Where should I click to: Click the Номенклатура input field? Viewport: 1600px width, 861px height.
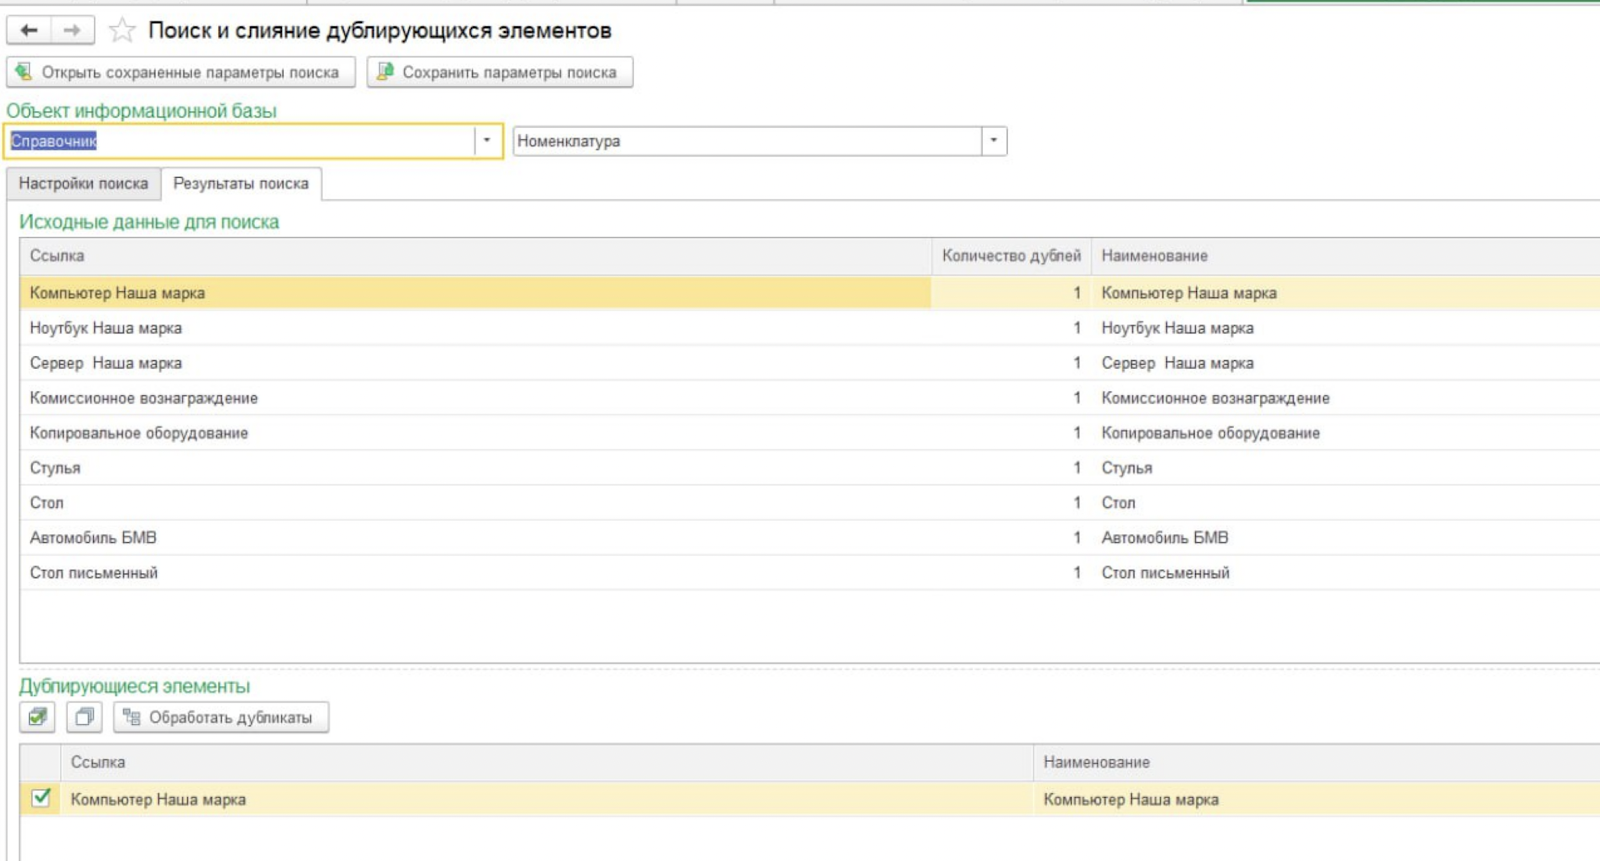pos(747,141)
